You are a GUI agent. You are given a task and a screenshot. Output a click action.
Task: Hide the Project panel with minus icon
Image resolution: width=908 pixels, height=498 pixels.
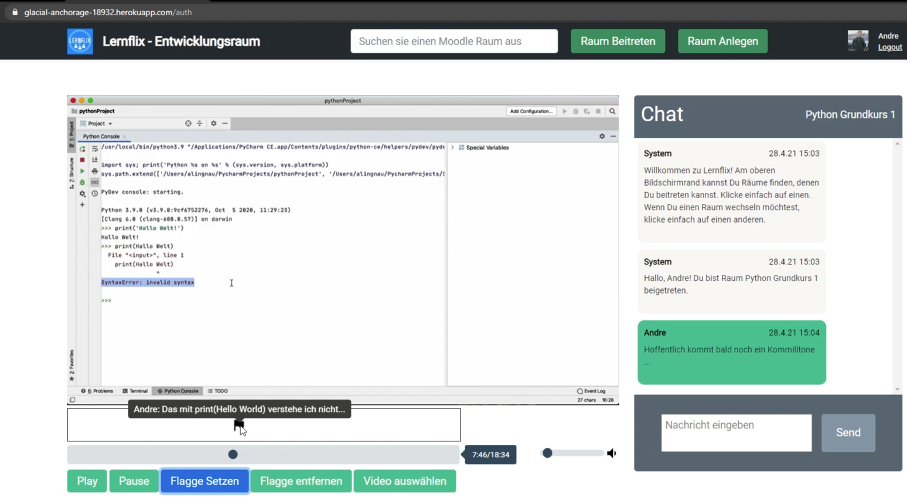tap(225, 123)
